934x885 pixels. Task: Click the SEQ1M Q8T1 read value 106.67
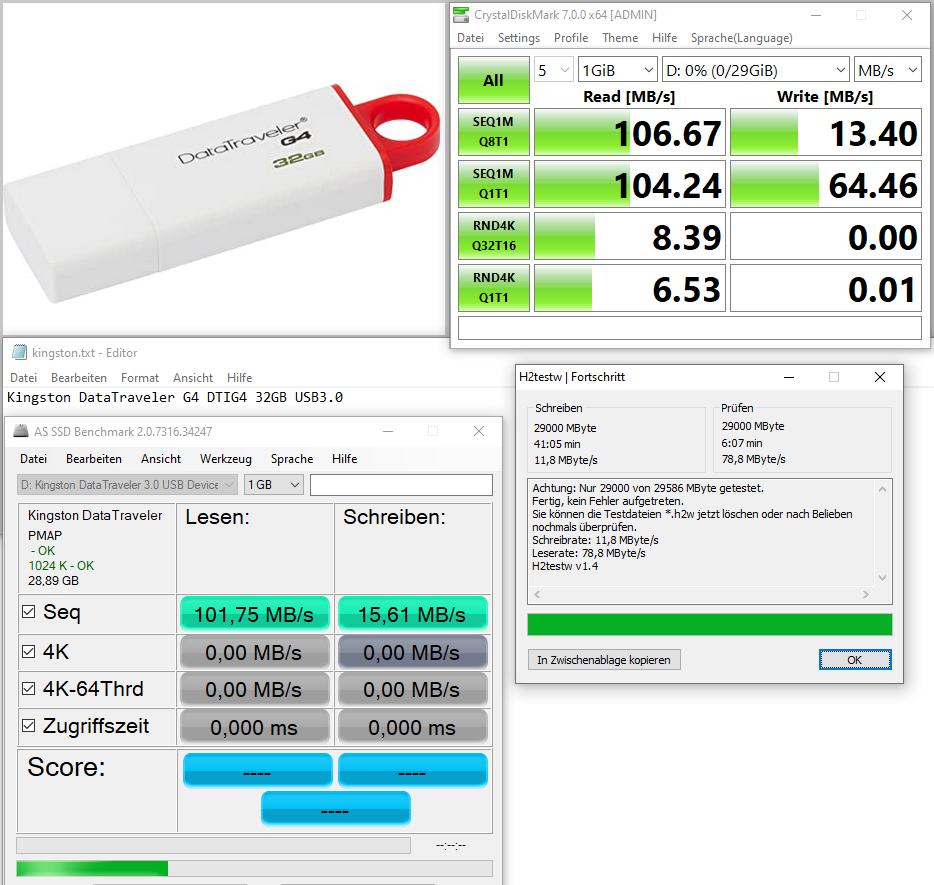point(630,132)
